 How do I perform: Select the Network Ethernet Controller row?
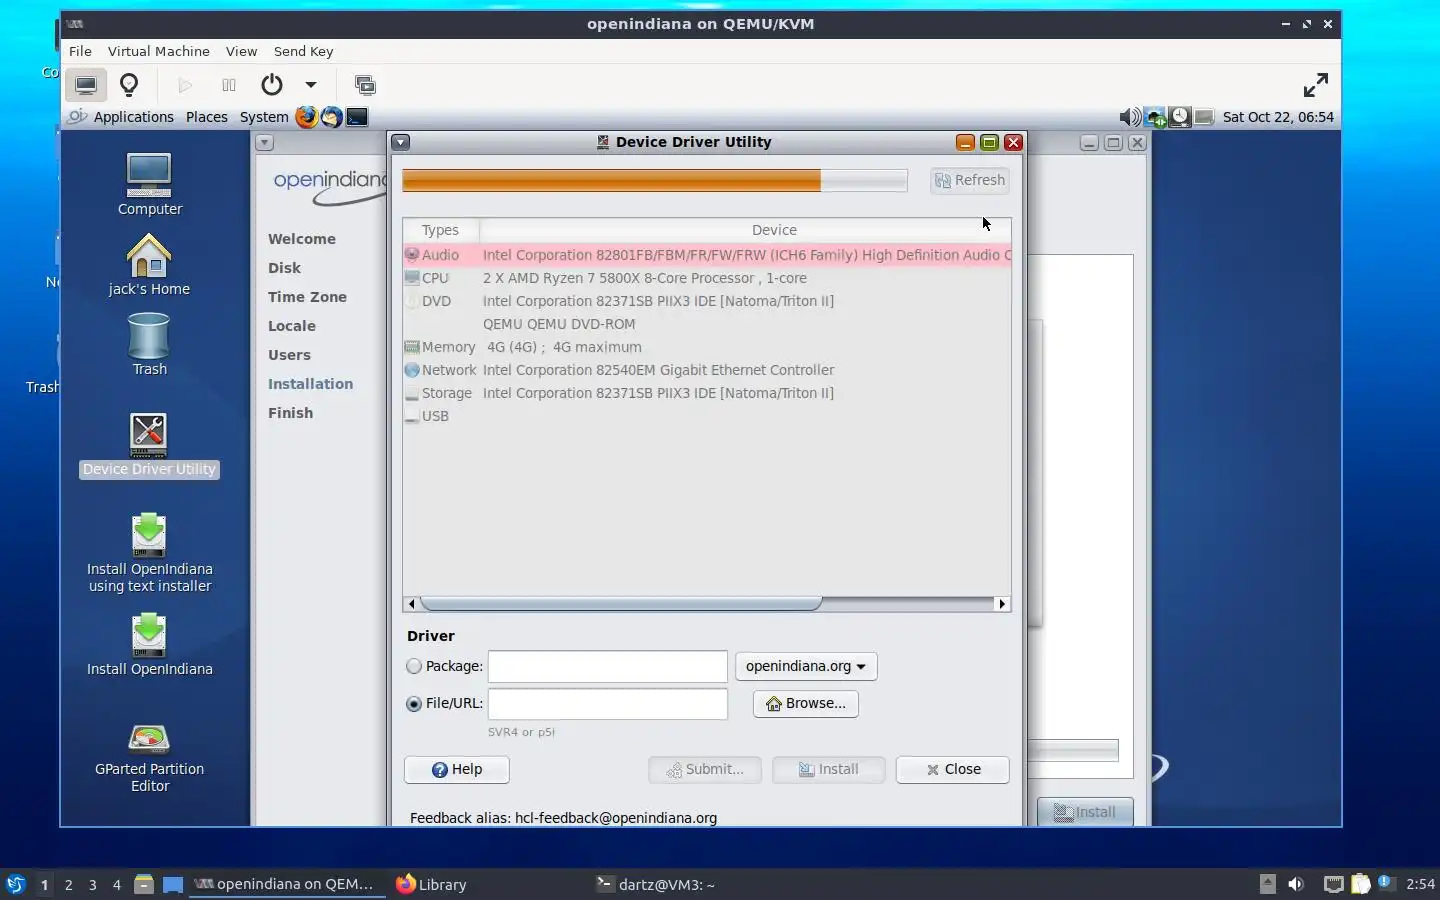[x=707, y=370]
